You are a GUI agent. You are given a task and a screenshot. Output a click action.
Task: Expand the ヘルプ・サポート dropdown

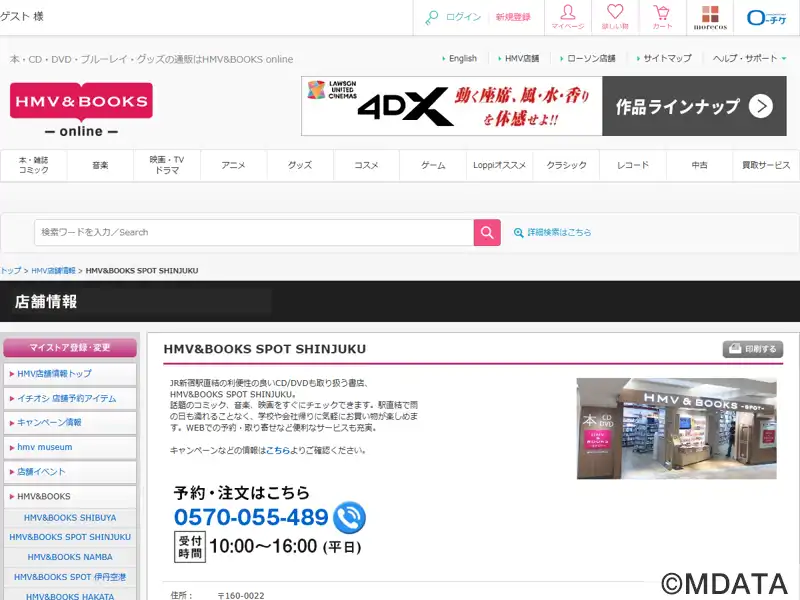coord(749,58)
